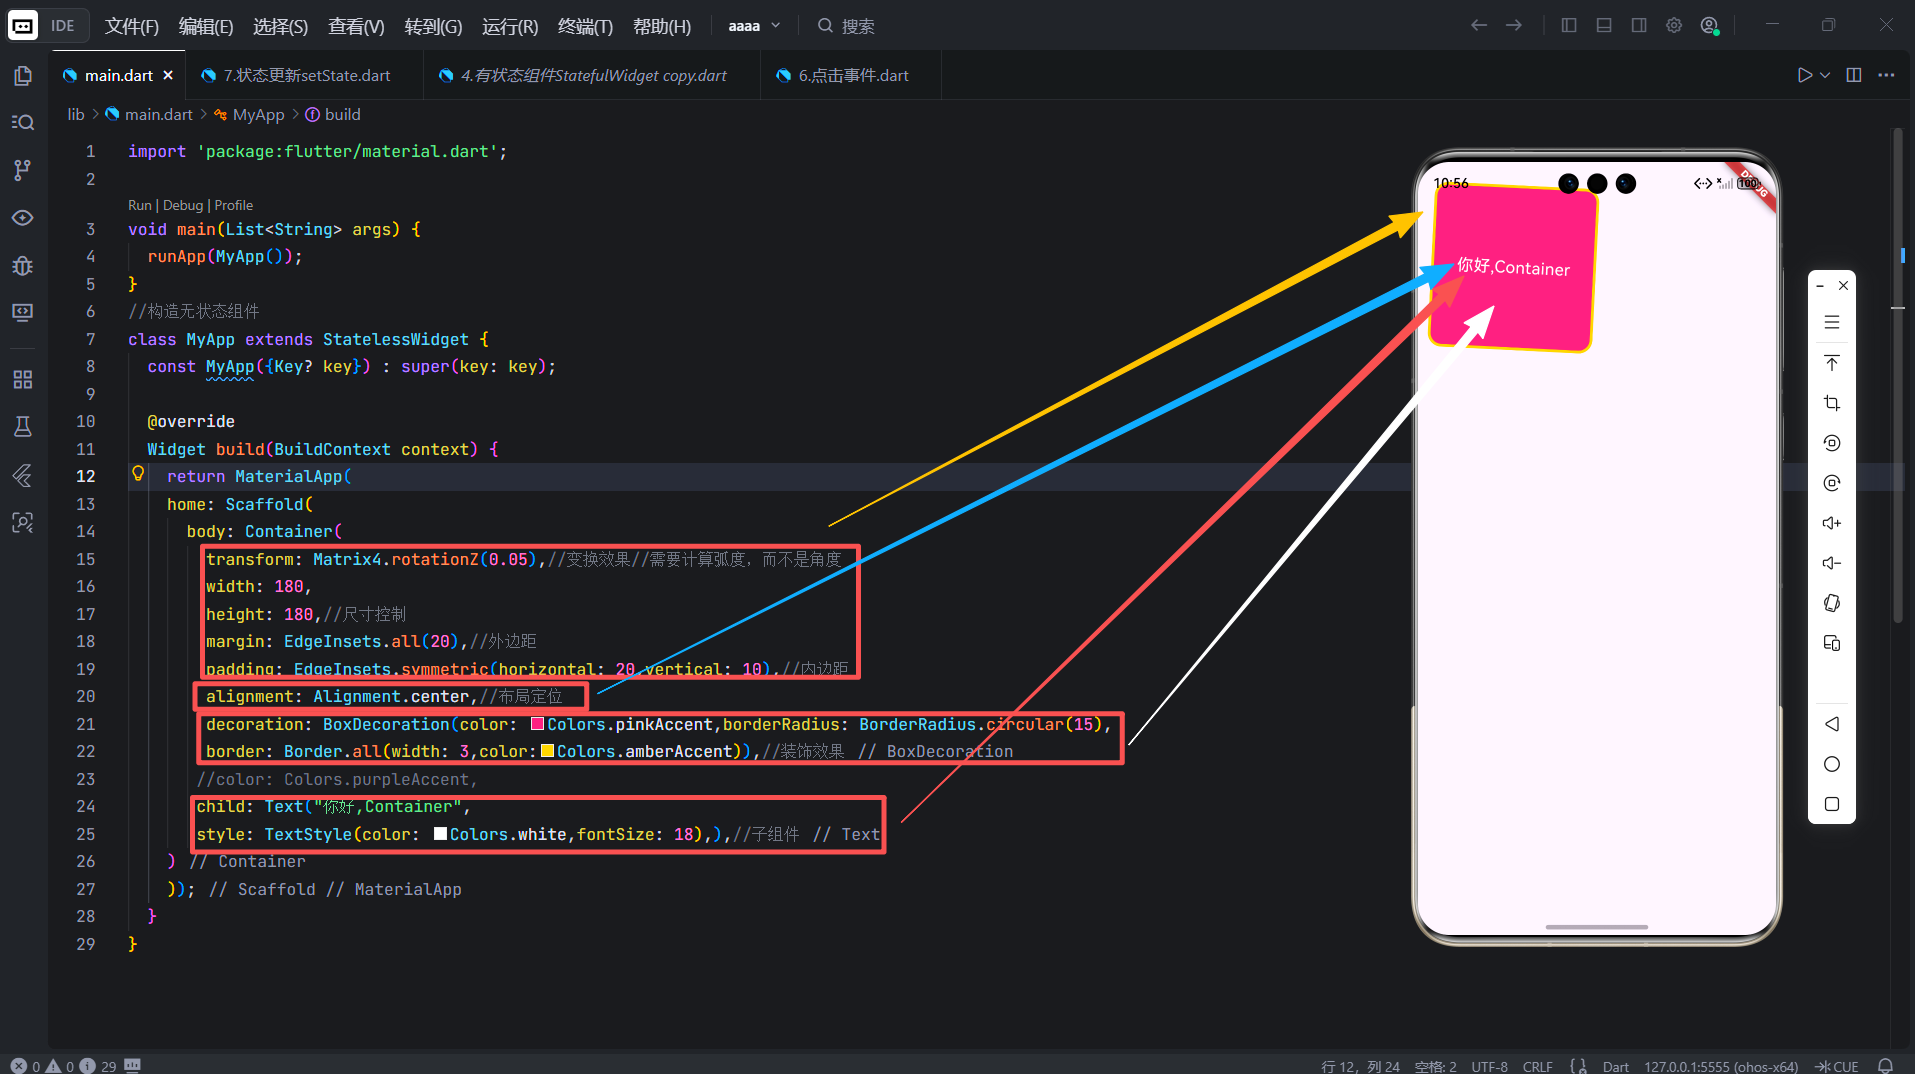
Task: Open the debug bug icon panel
Action: (x=23, y=265)
